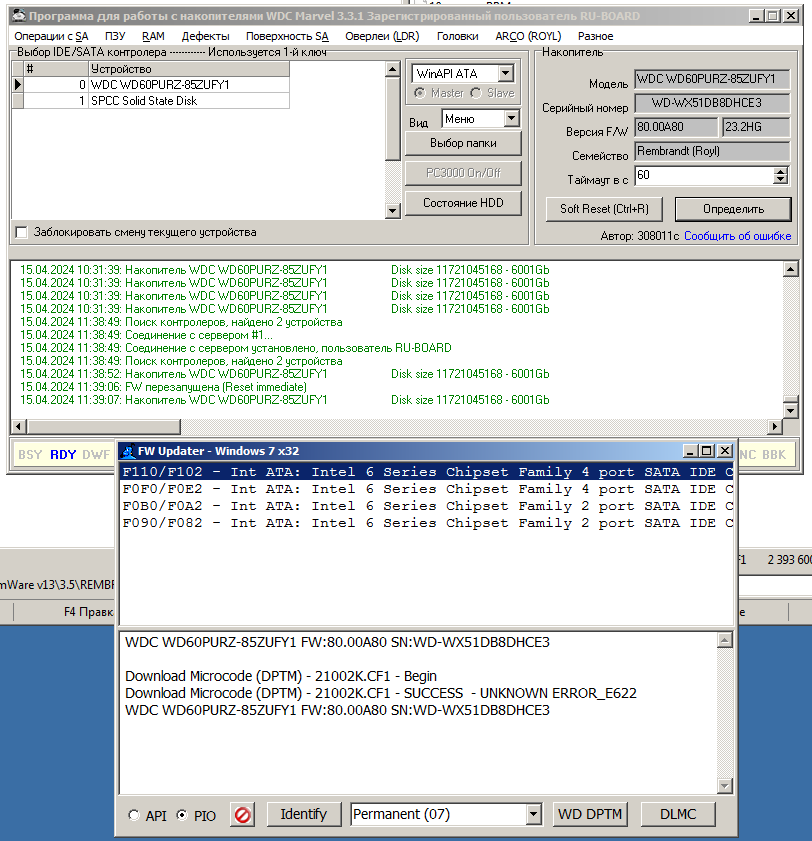812x841 pixels.
Task: Select the Master radio button
Action: click(x=420, y=93)
